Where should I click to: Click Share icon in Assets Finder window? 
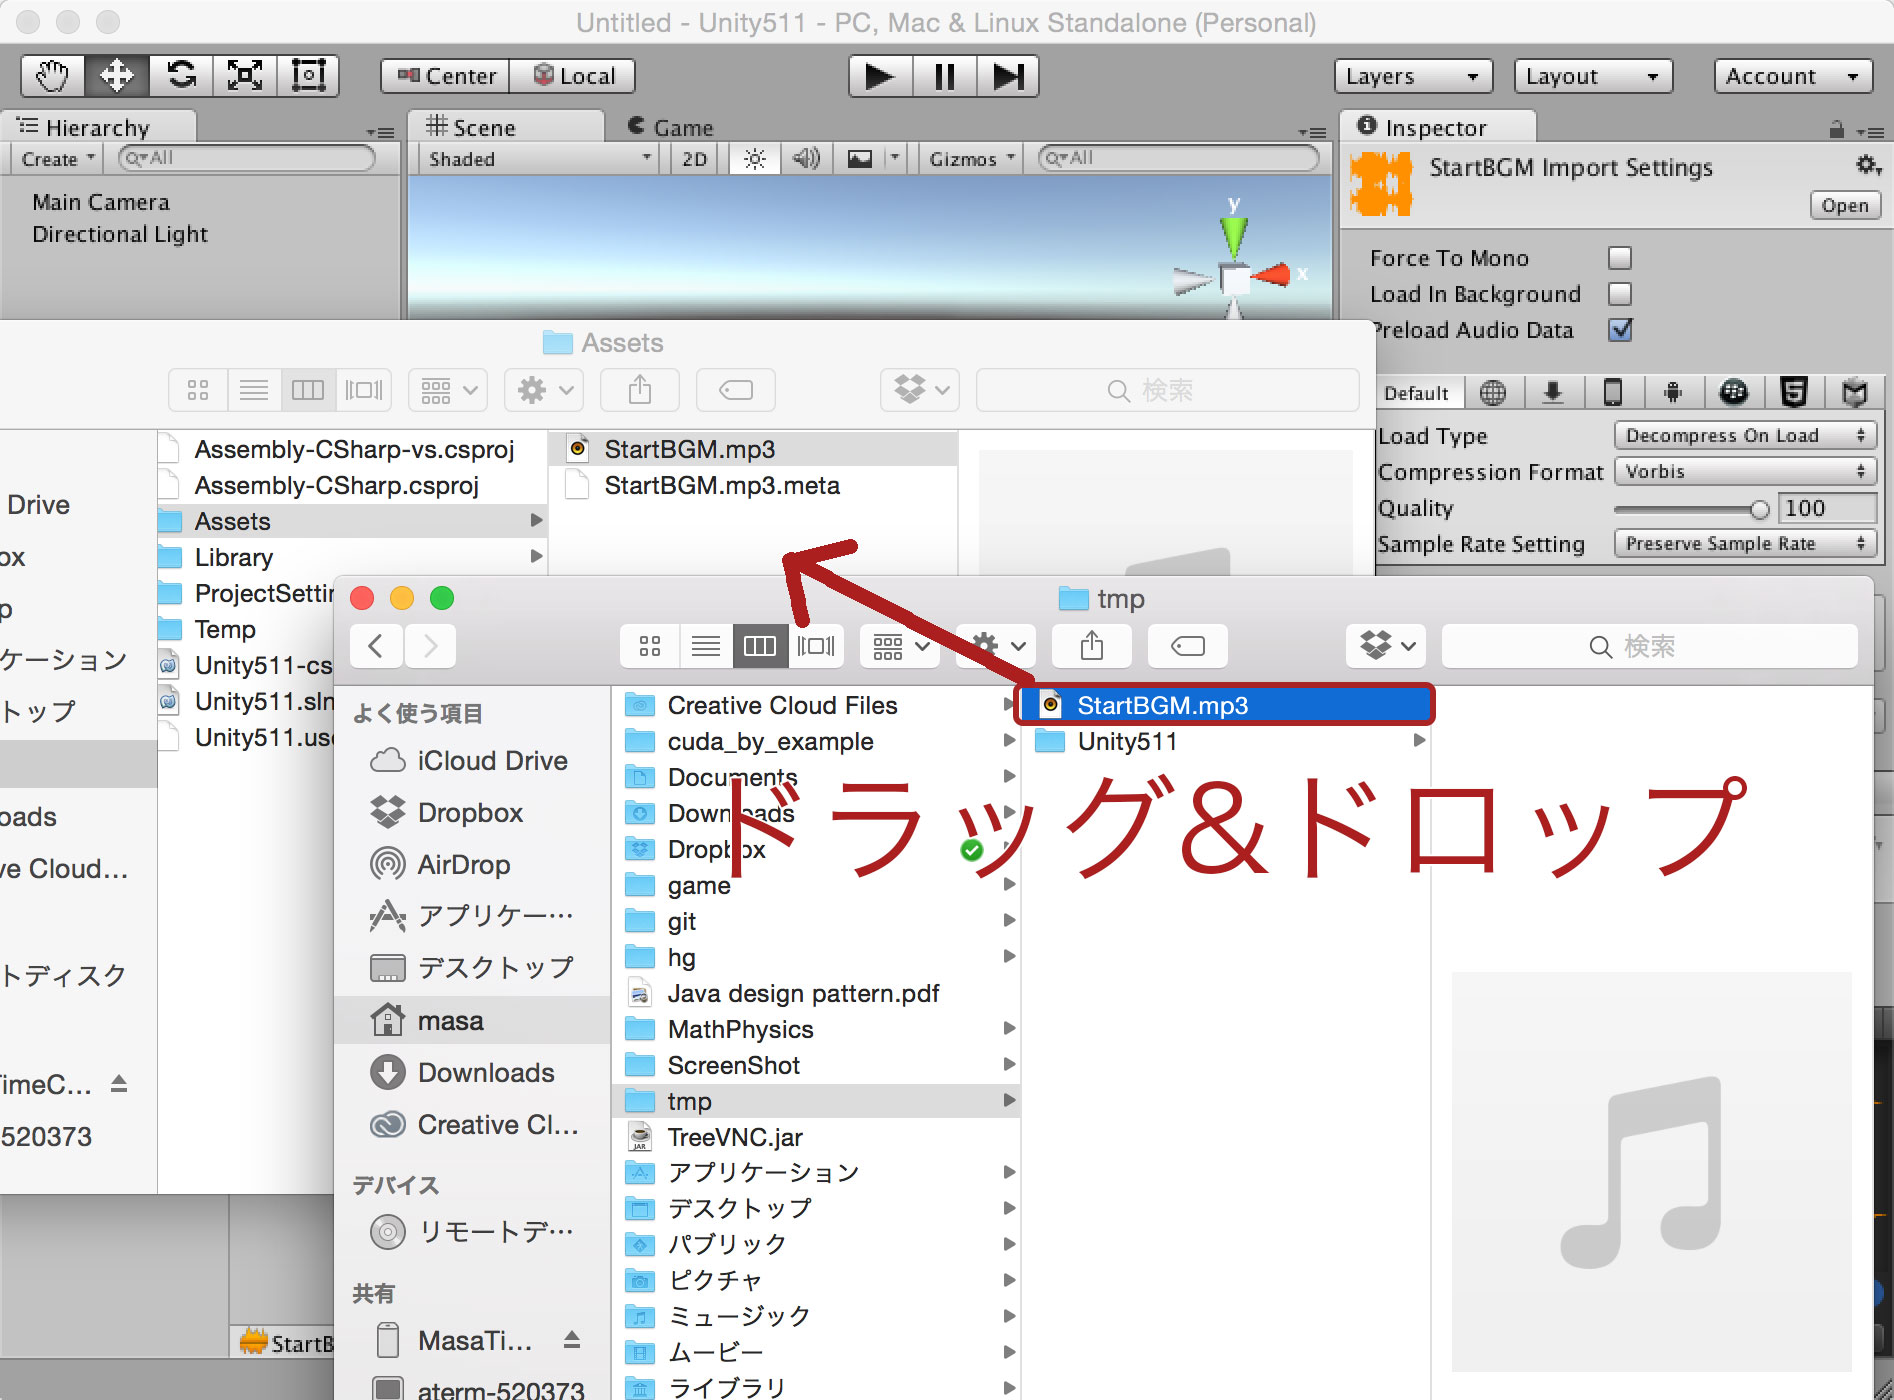tap(640, 390)
